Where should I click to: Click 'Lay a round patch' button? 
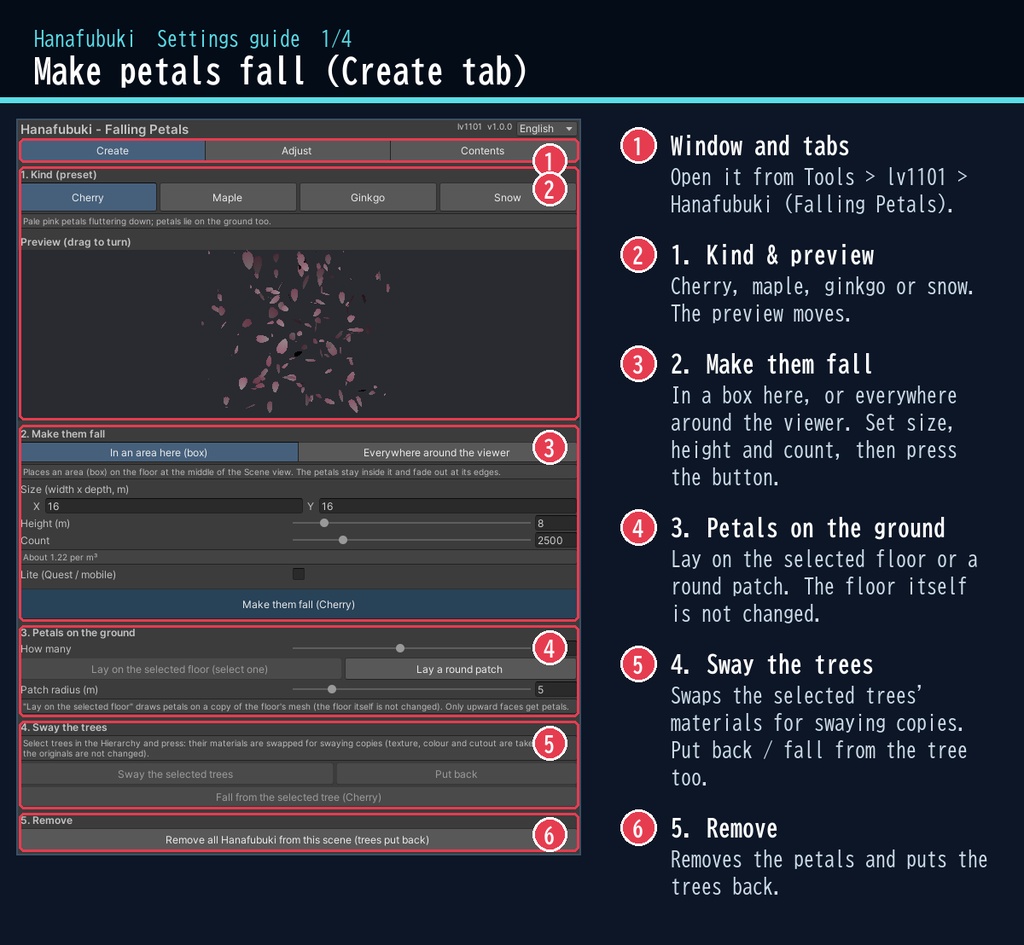pyautogui.click(x=460, y=669)
